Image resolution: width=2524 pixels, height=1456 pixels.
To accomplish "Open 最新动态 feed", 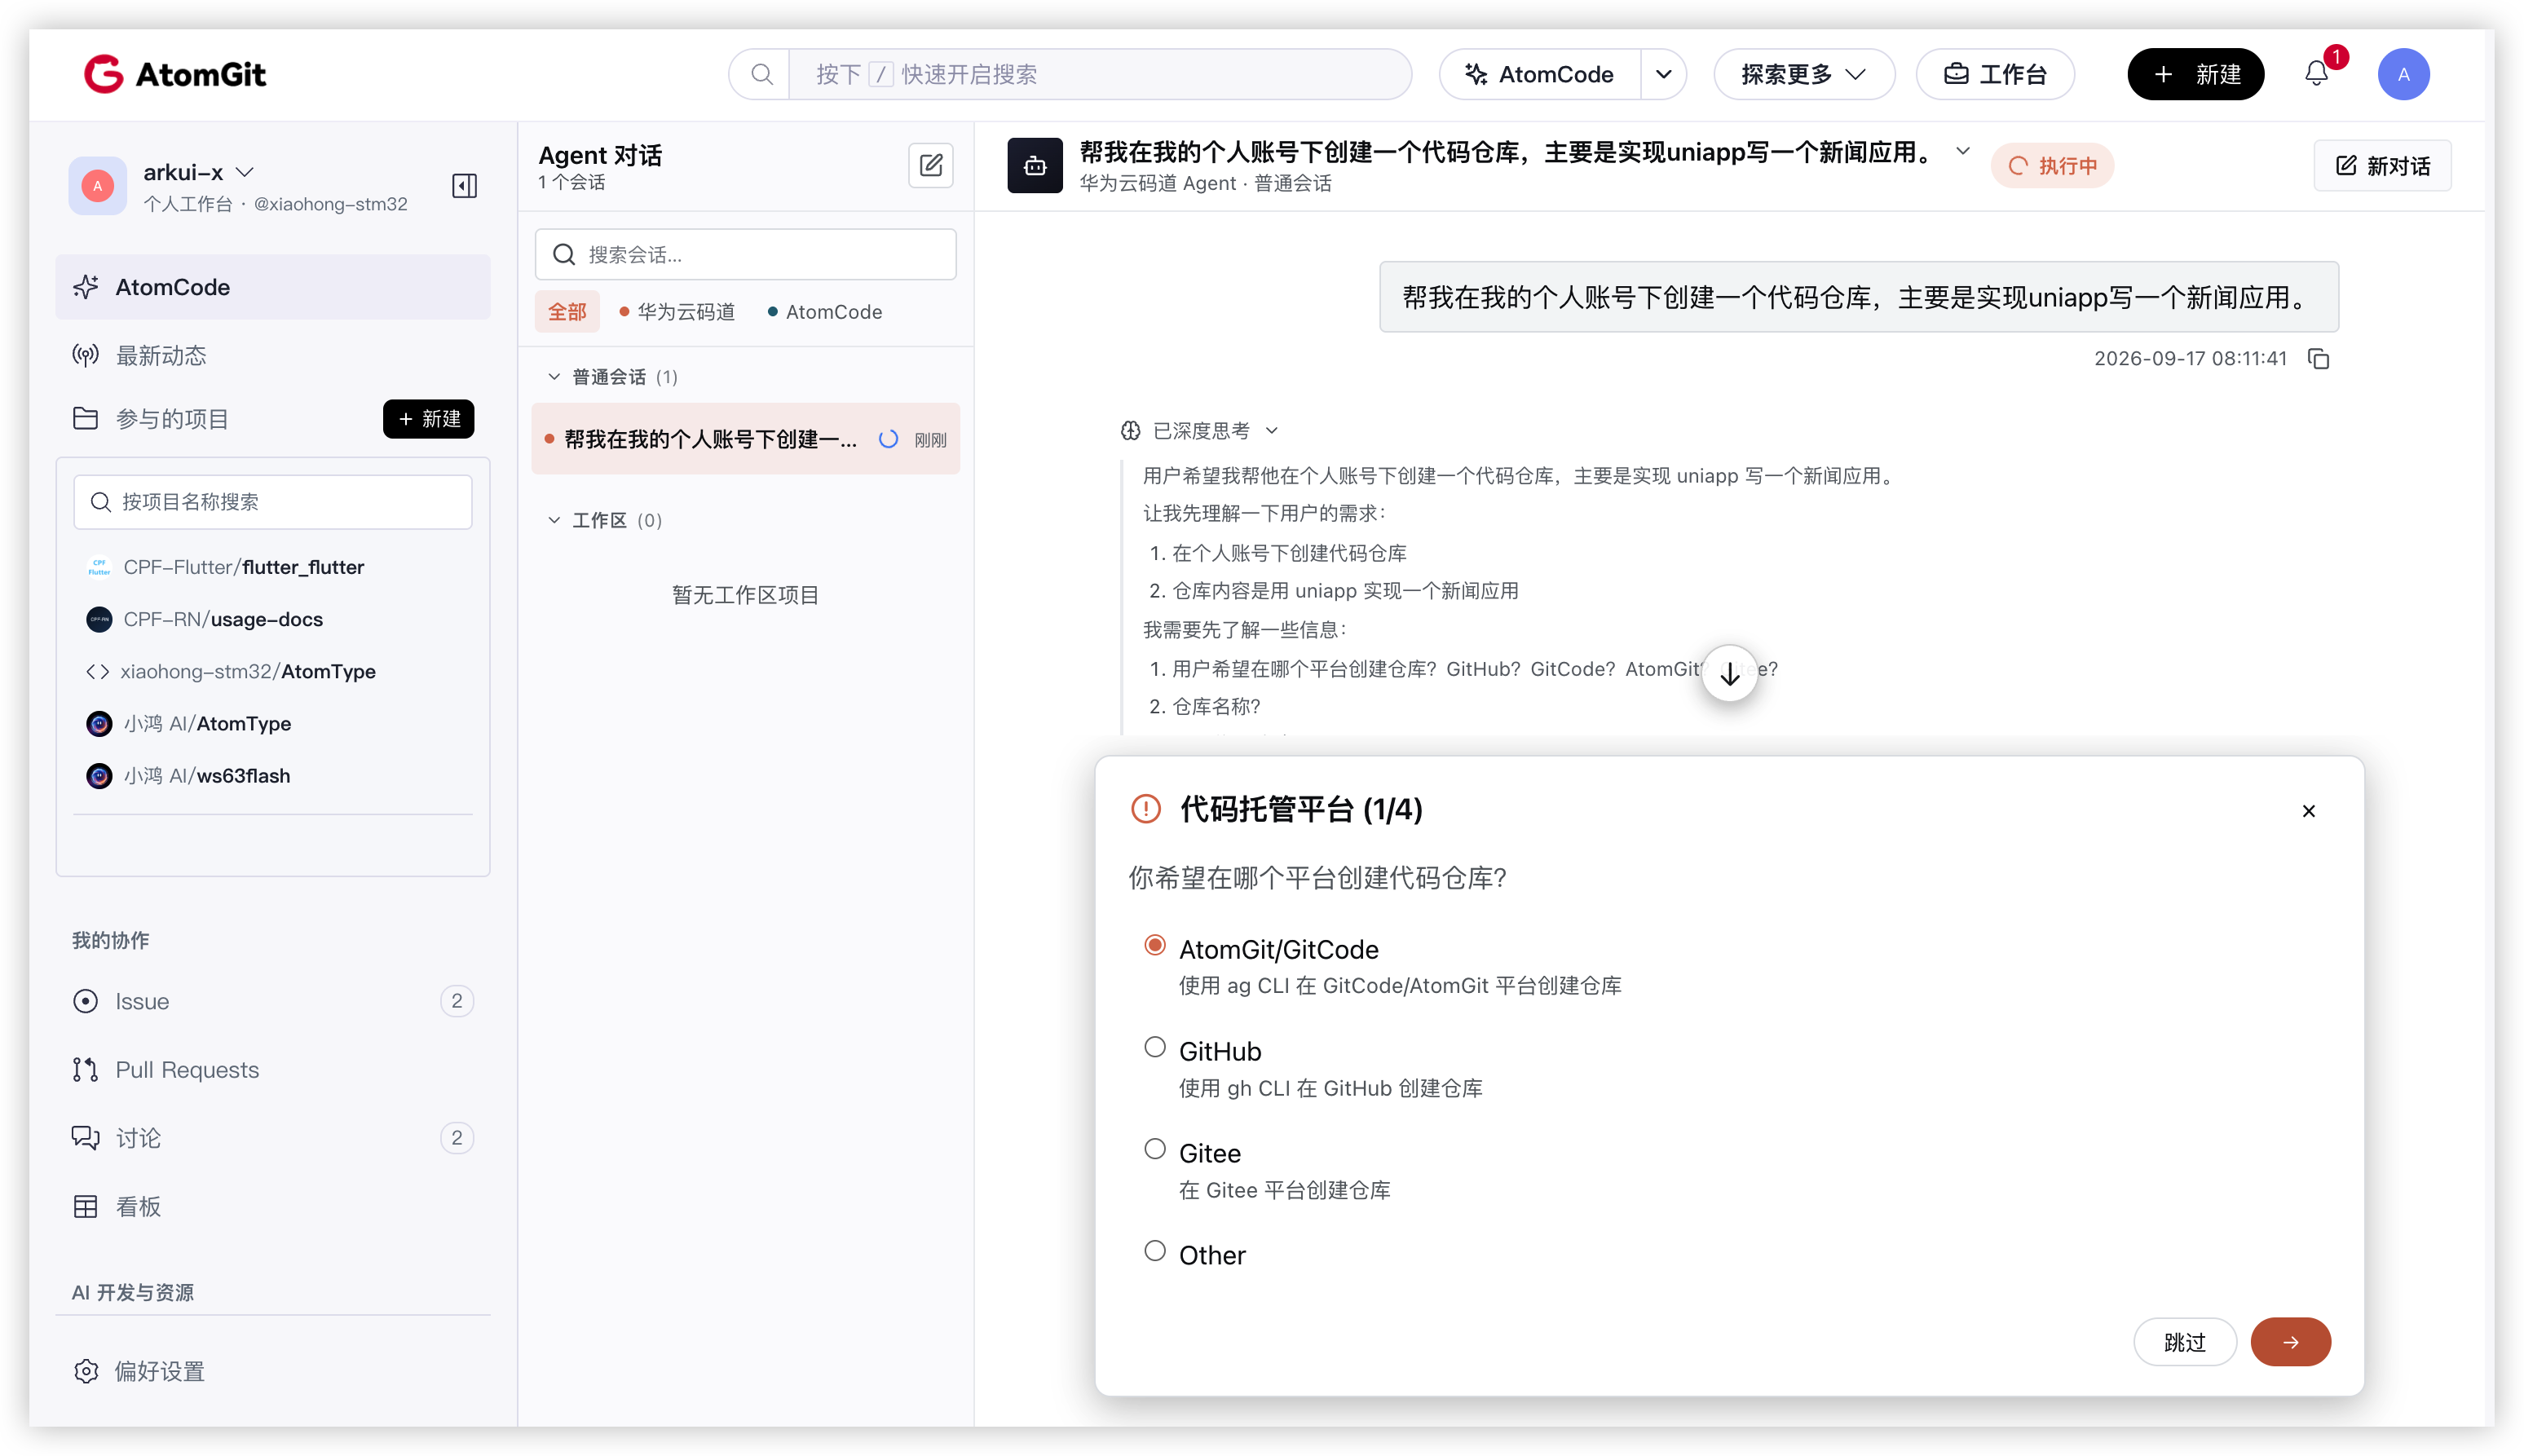I will point(272,355).
